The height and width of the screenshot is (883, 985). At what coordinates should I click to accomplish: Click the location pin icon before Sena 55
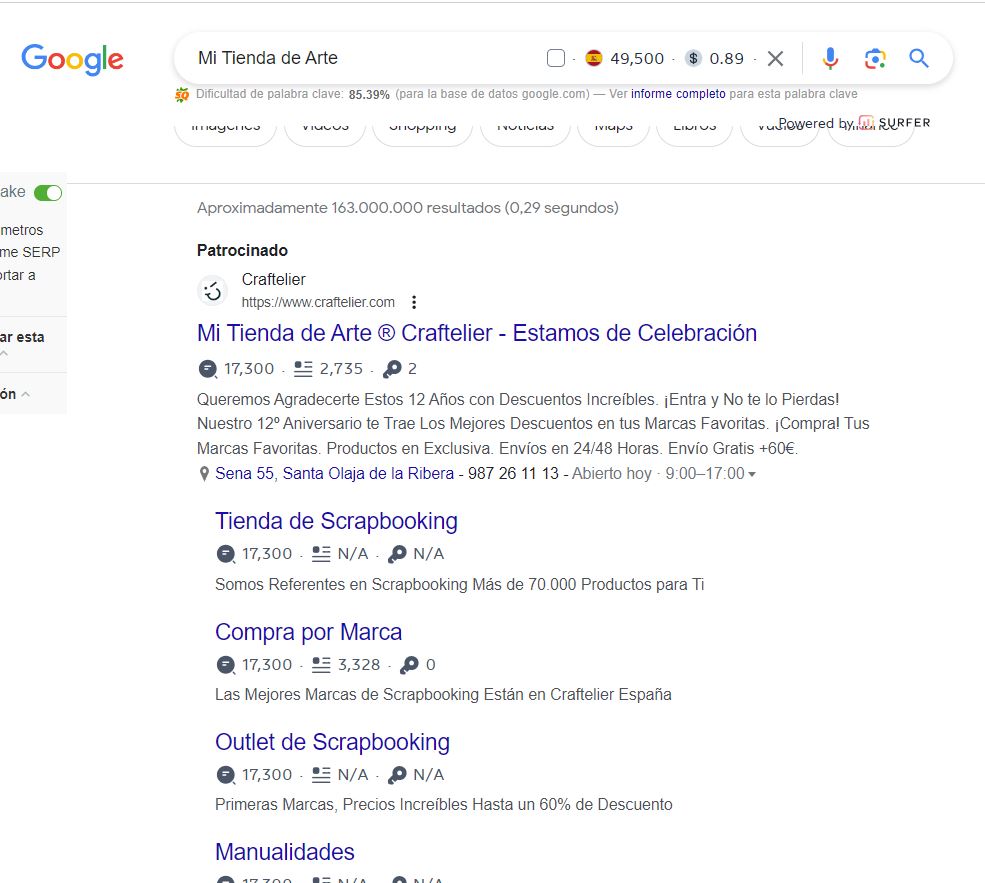202,473
